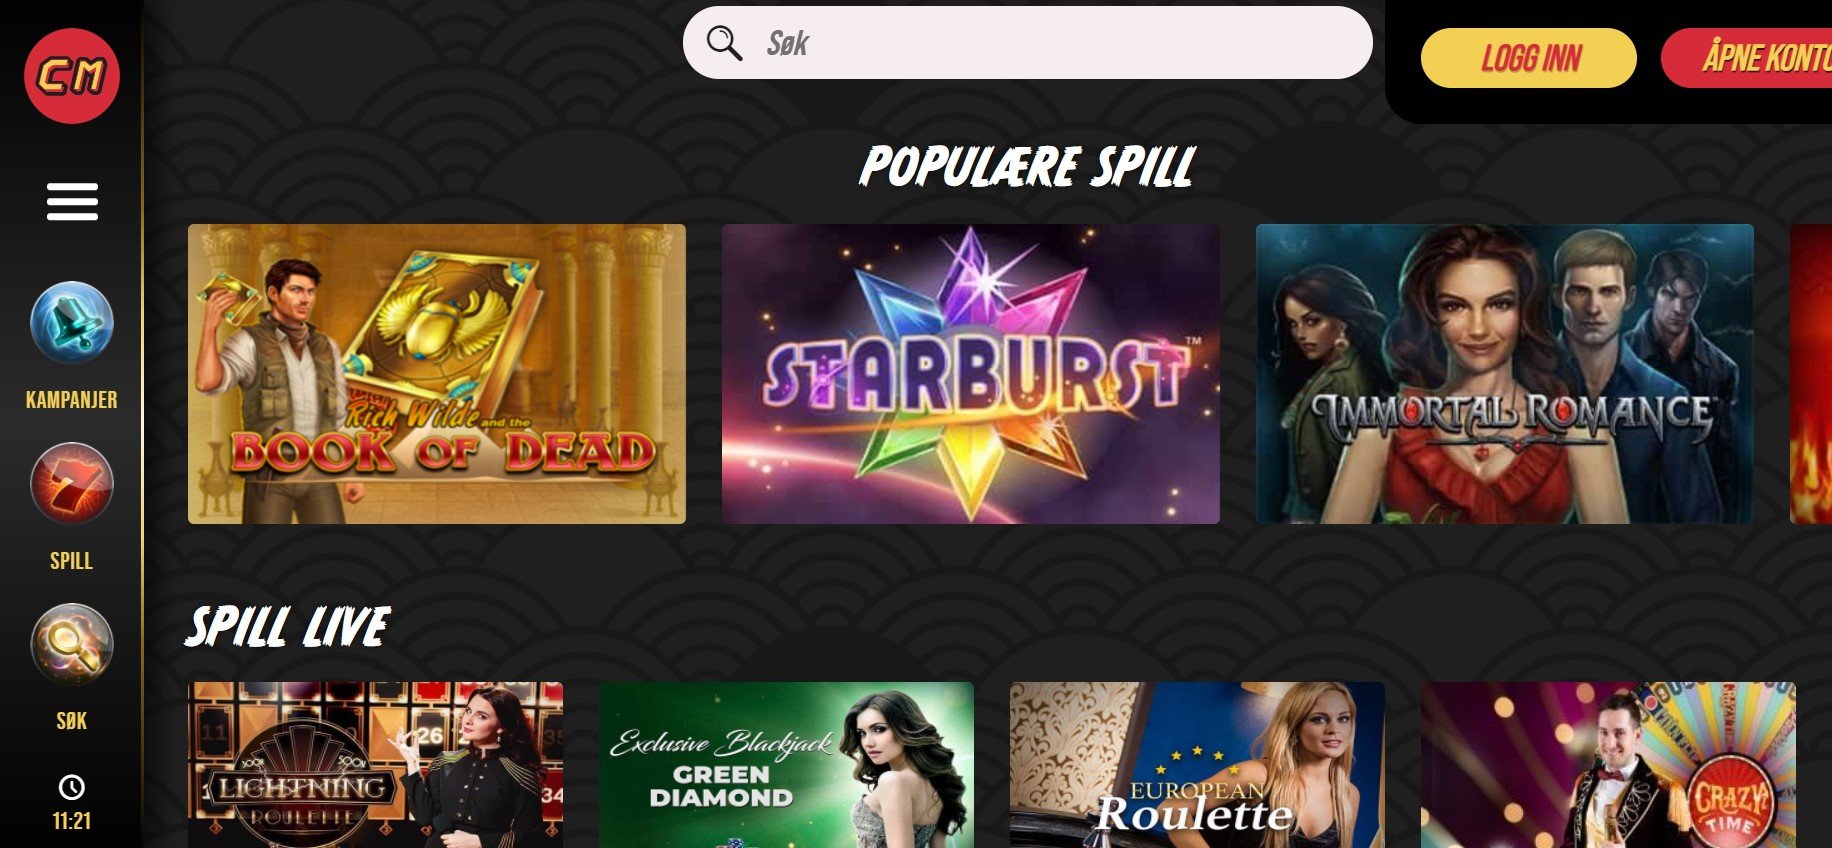Click the Søk magnifier sidebar icon
This screenshot has width=1832, height=848.
(72, 644)
